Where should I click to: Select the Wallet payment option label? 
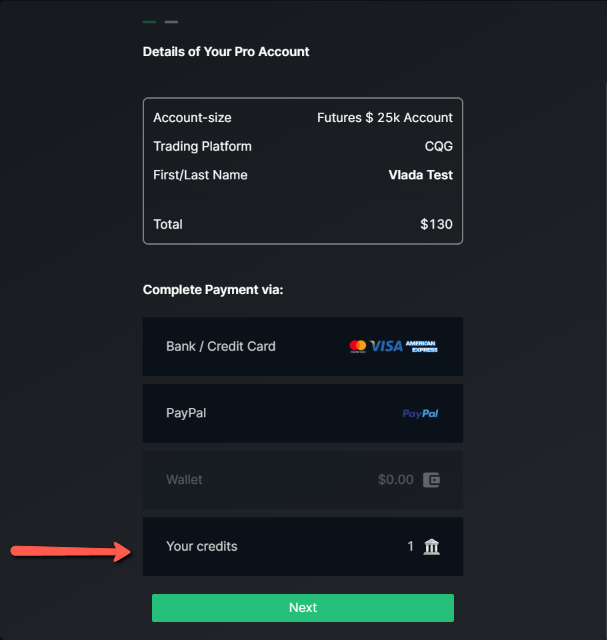click(x=184, y=480)
